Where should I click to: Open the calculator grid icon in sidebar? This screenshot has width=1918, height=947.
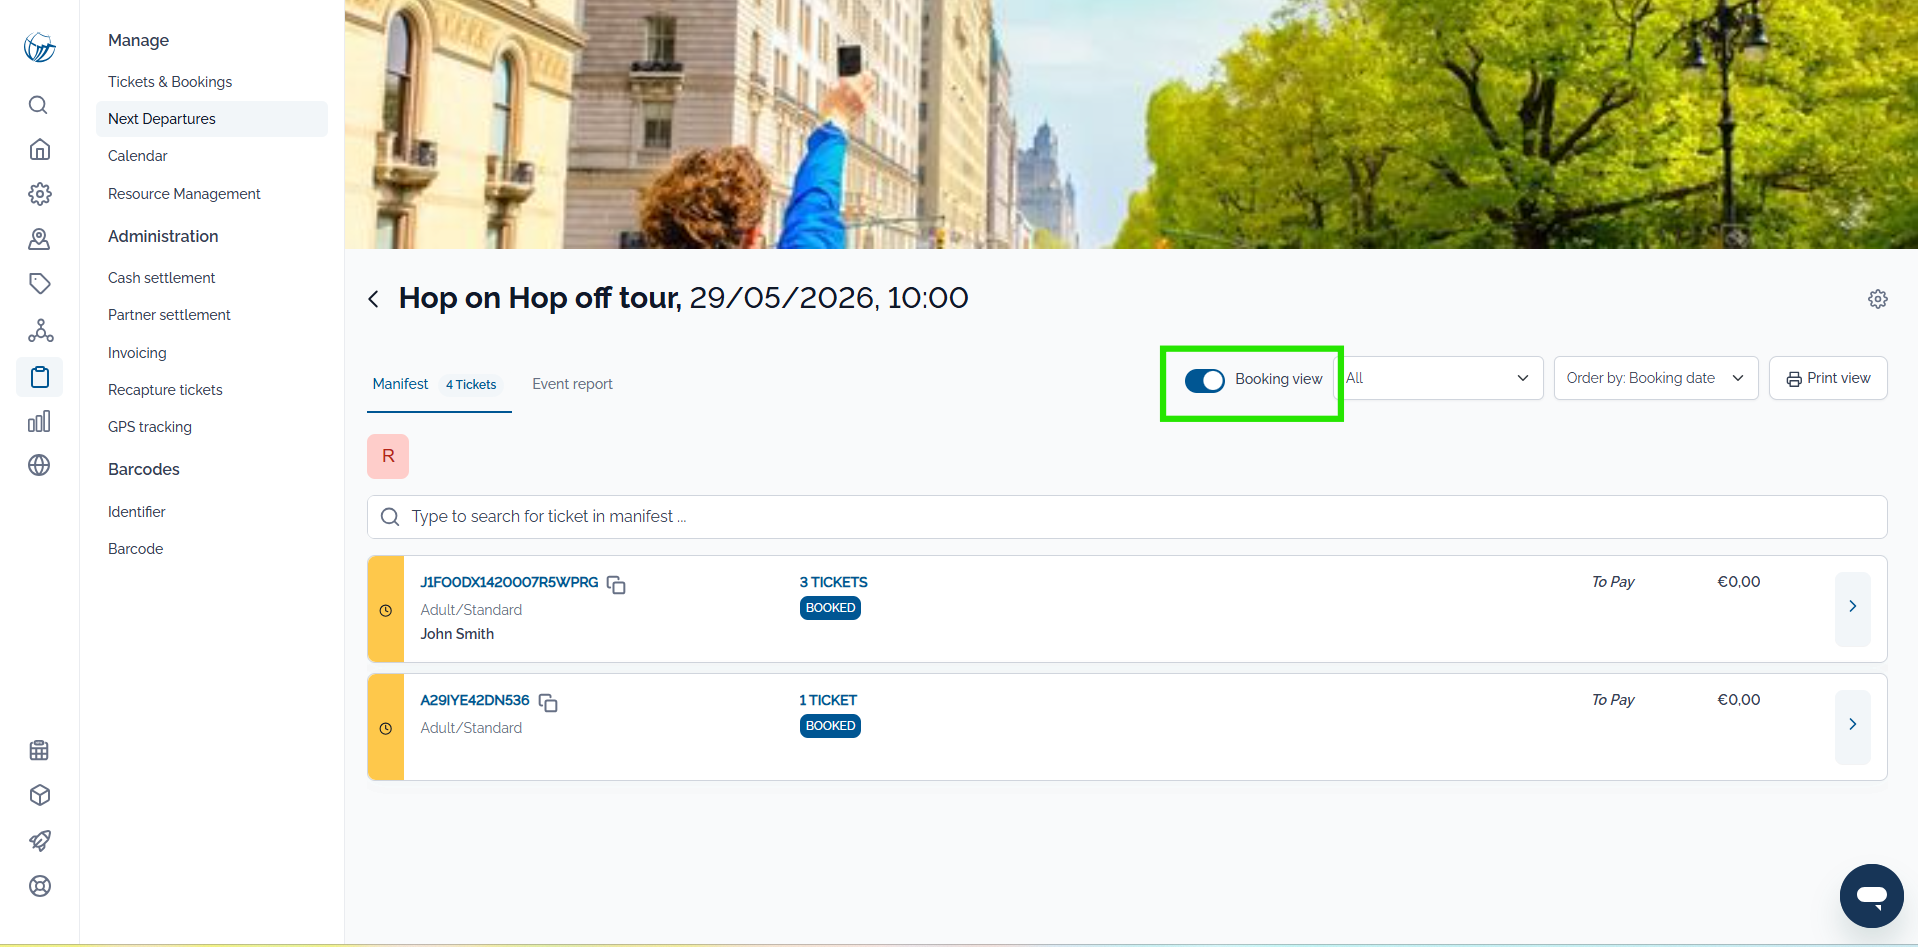tap(40, 750)
